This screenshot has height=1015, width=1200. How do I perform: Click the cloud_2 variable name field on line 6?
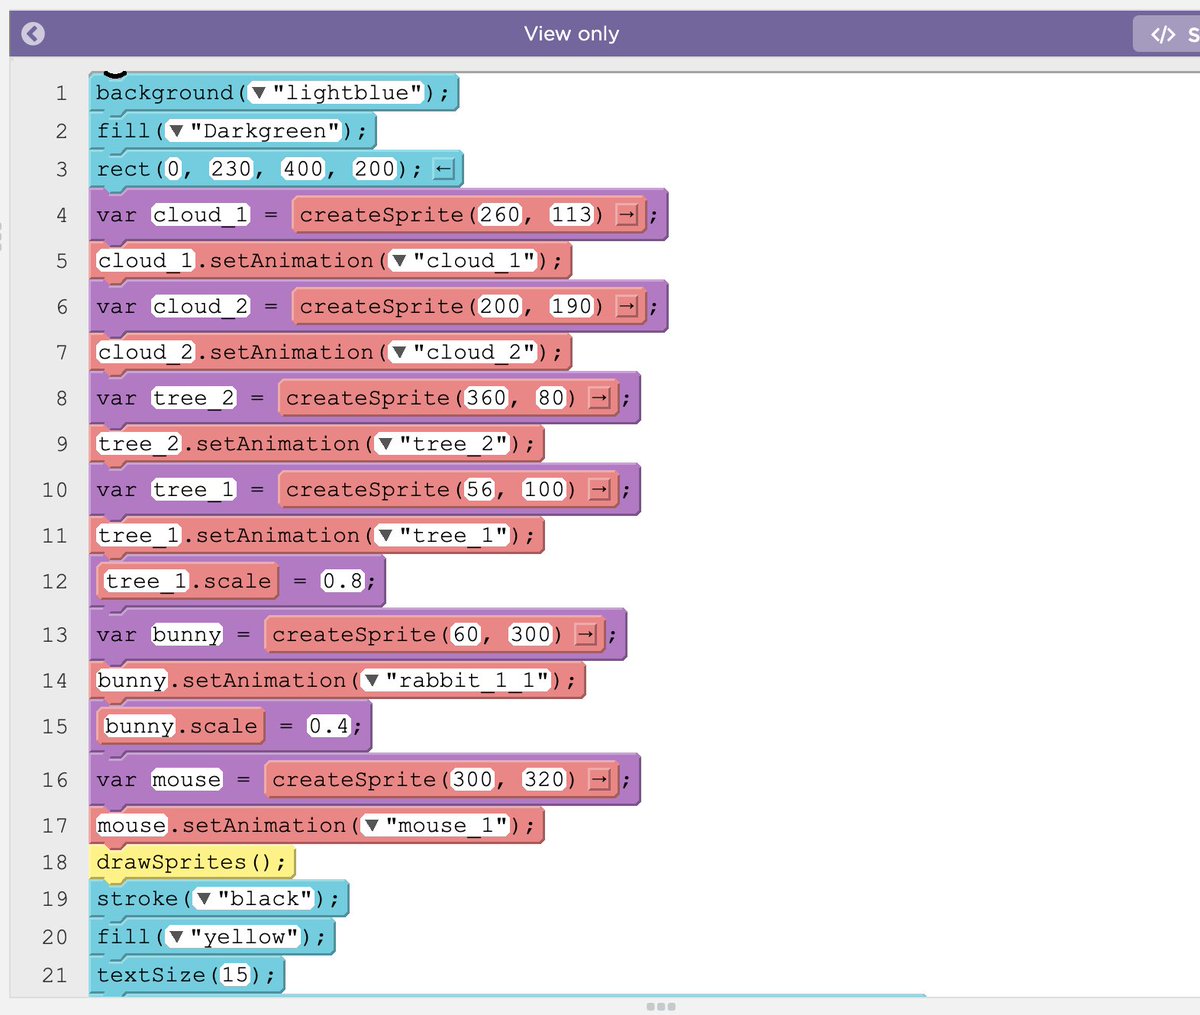tap(200, 306)
